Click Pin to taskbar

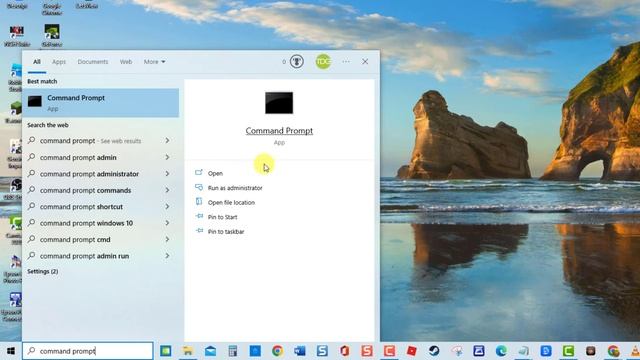pyautogui.click(x=226, y=232)
